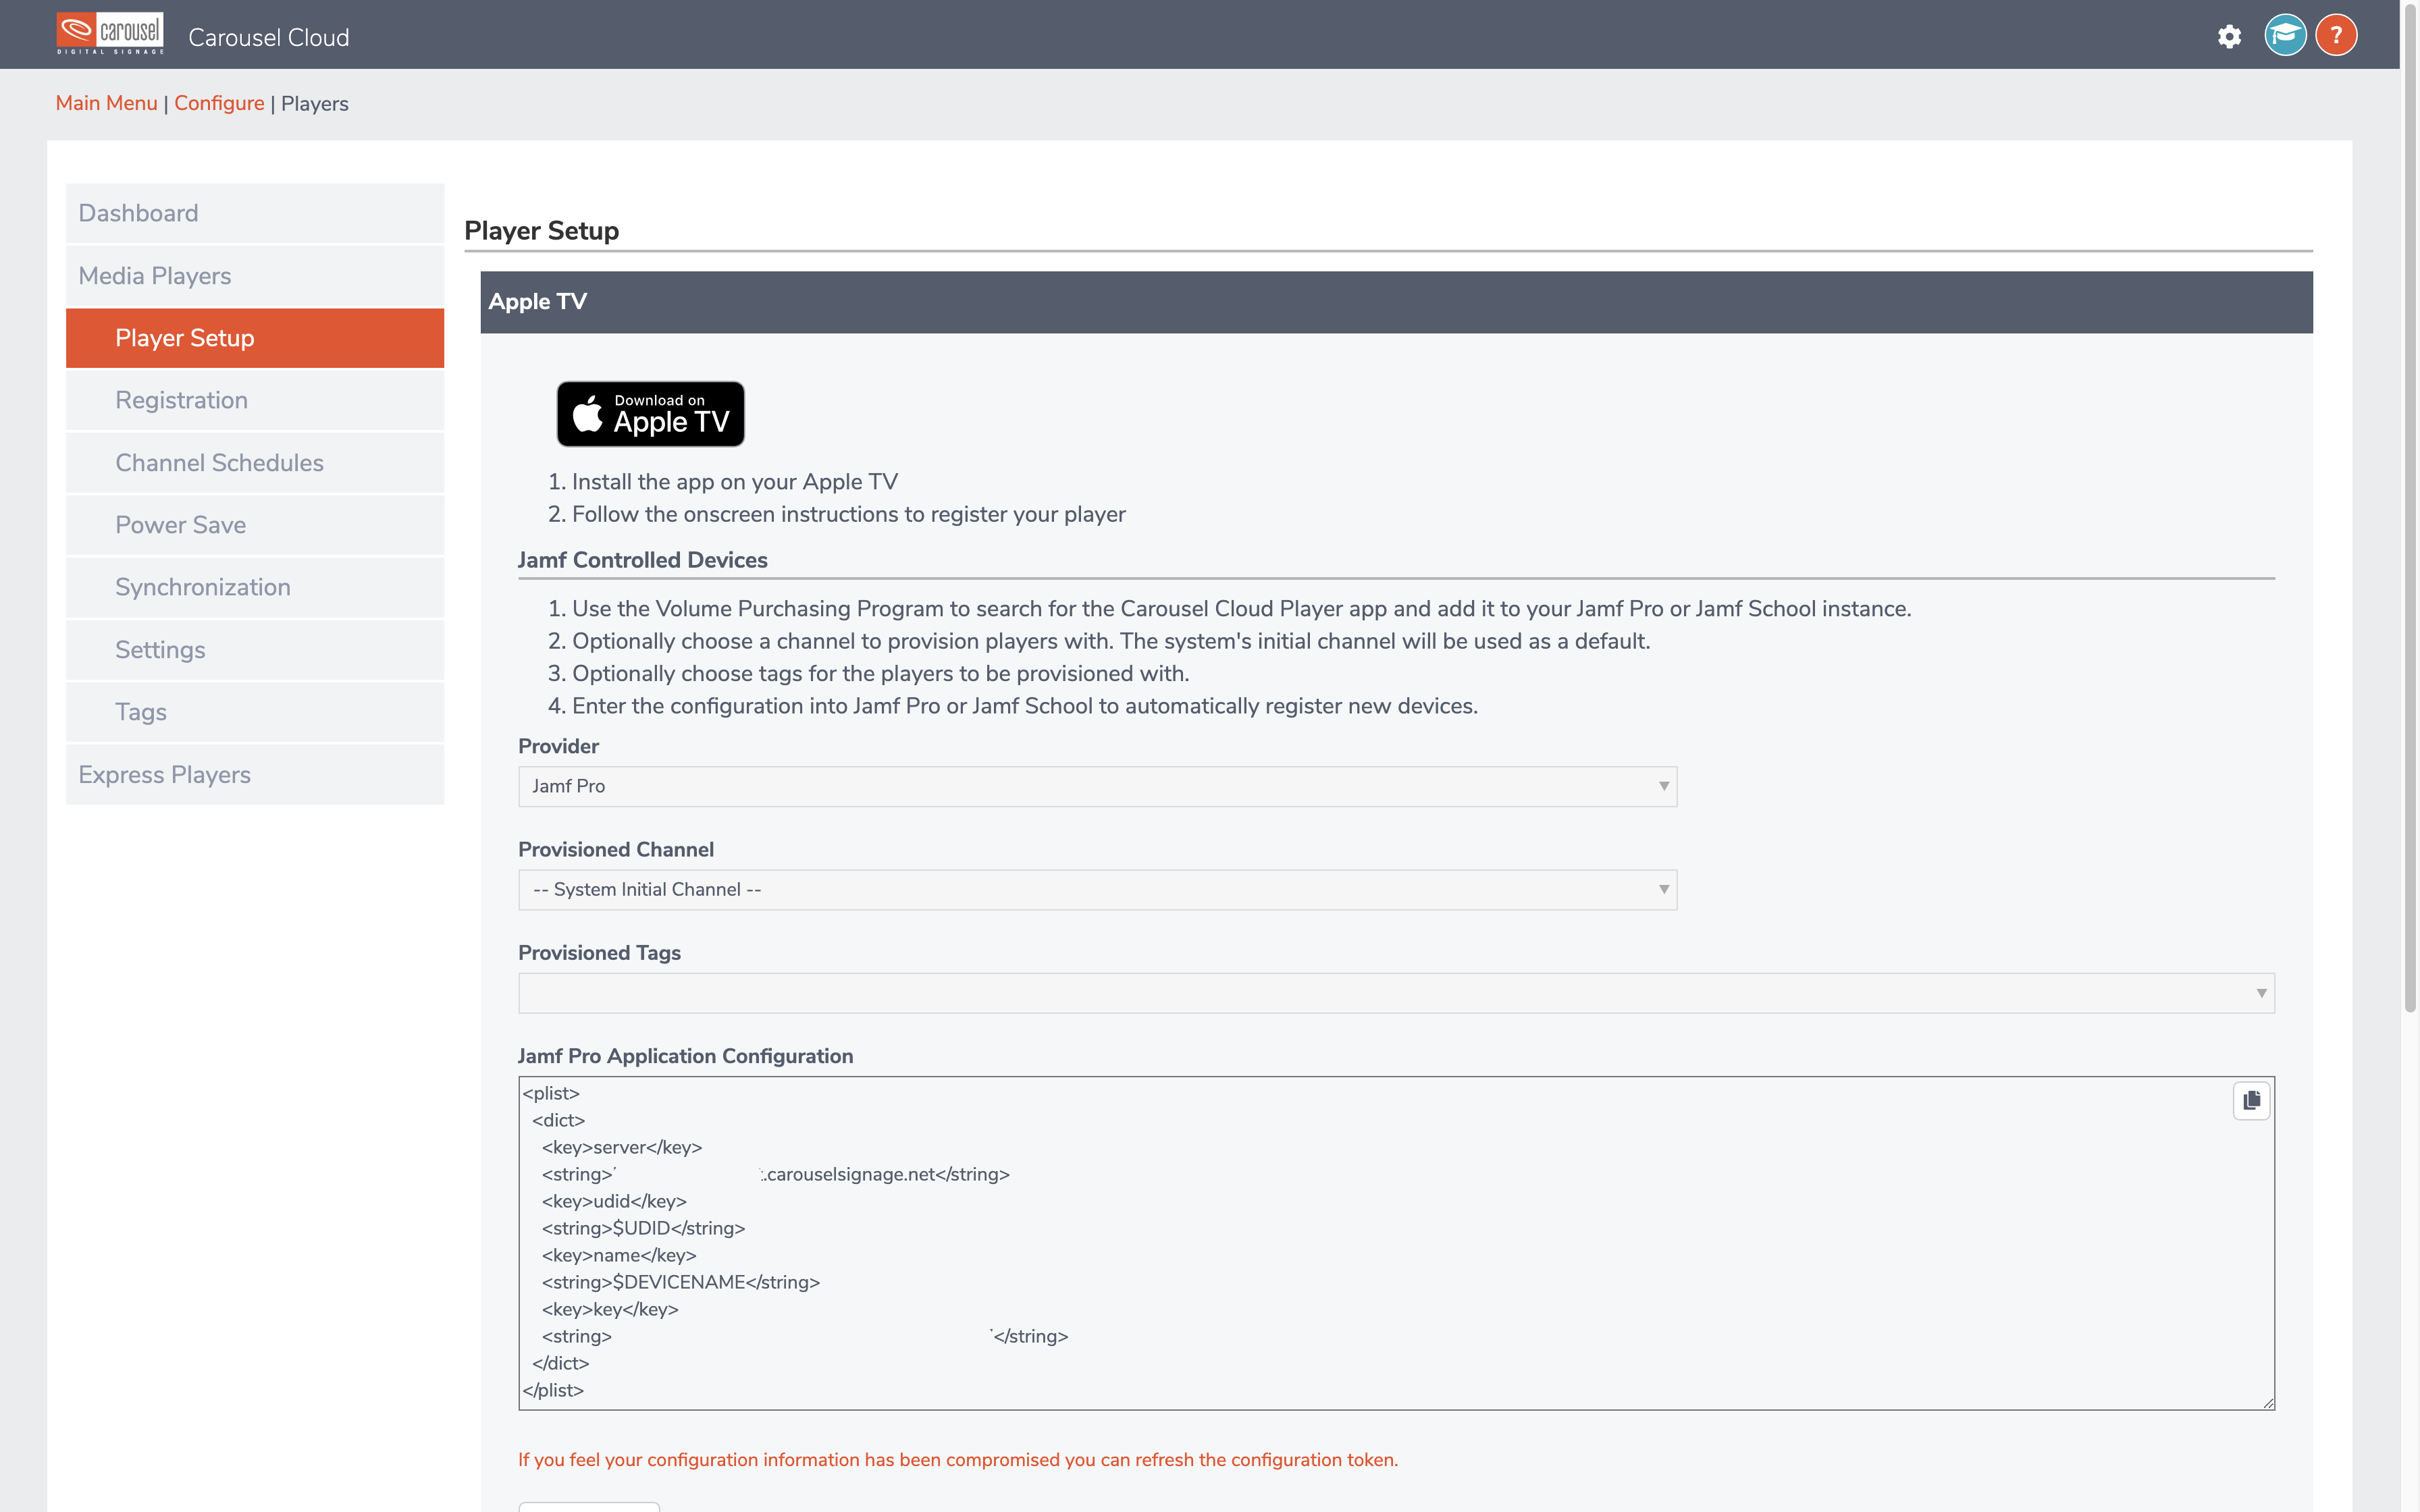This screenshot has width=2420, height=1512.
Task: Click the Carousel Digital Signage logo
Action: pos(110,34)
